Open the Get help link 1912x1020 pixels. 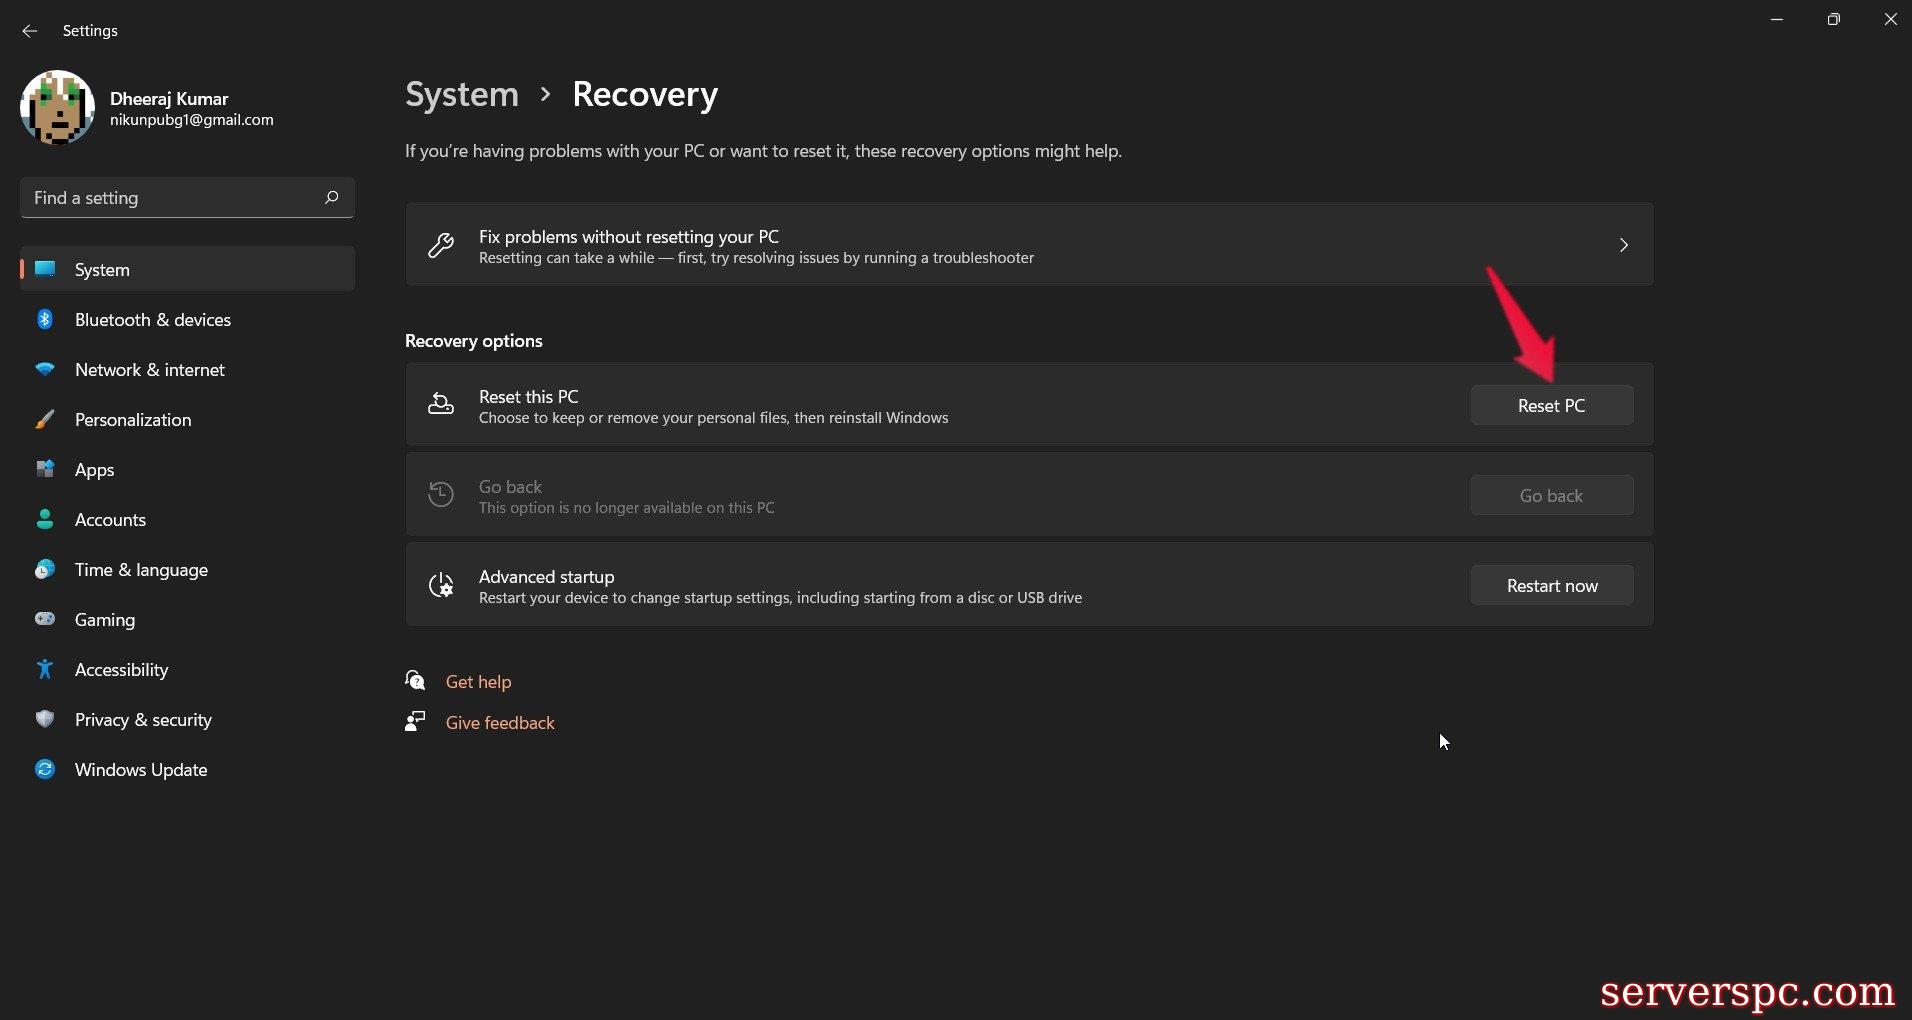(478, 682)
